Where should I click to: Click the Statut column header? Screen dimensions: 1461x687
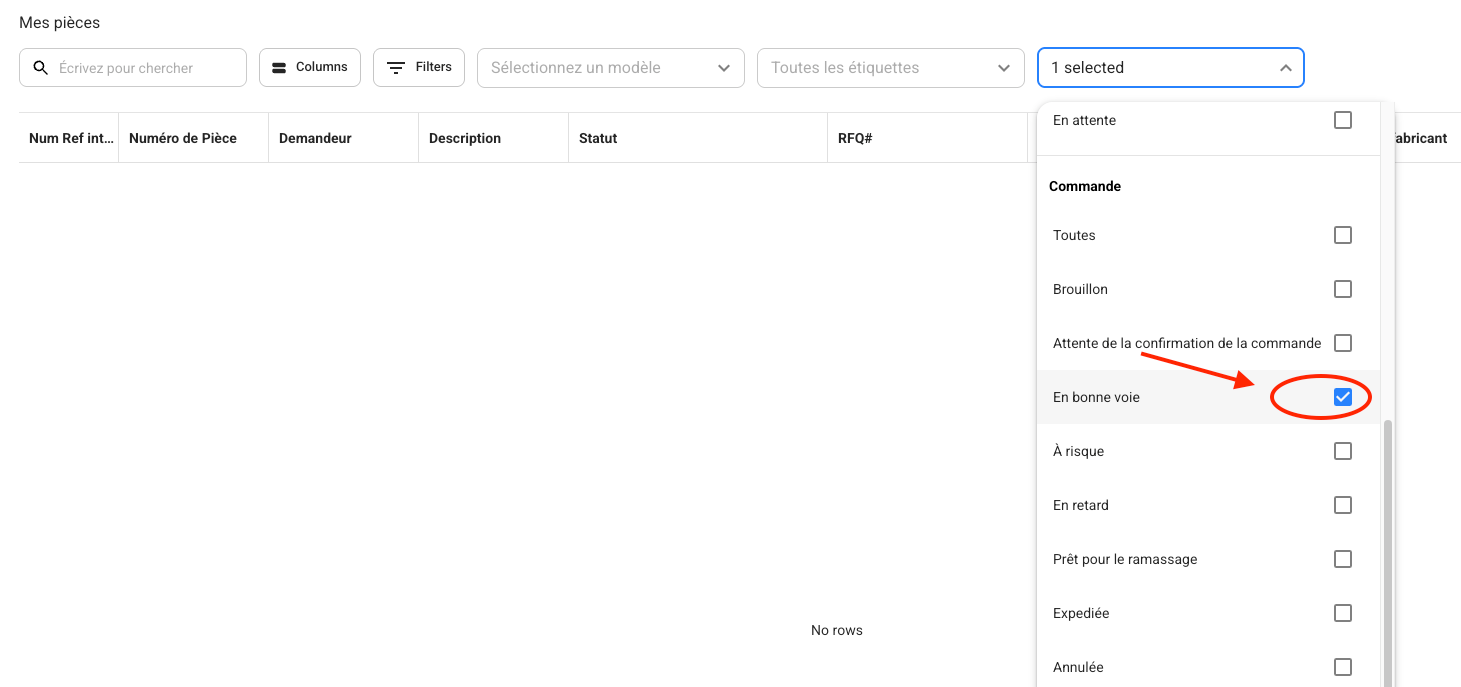coord(598,138)
